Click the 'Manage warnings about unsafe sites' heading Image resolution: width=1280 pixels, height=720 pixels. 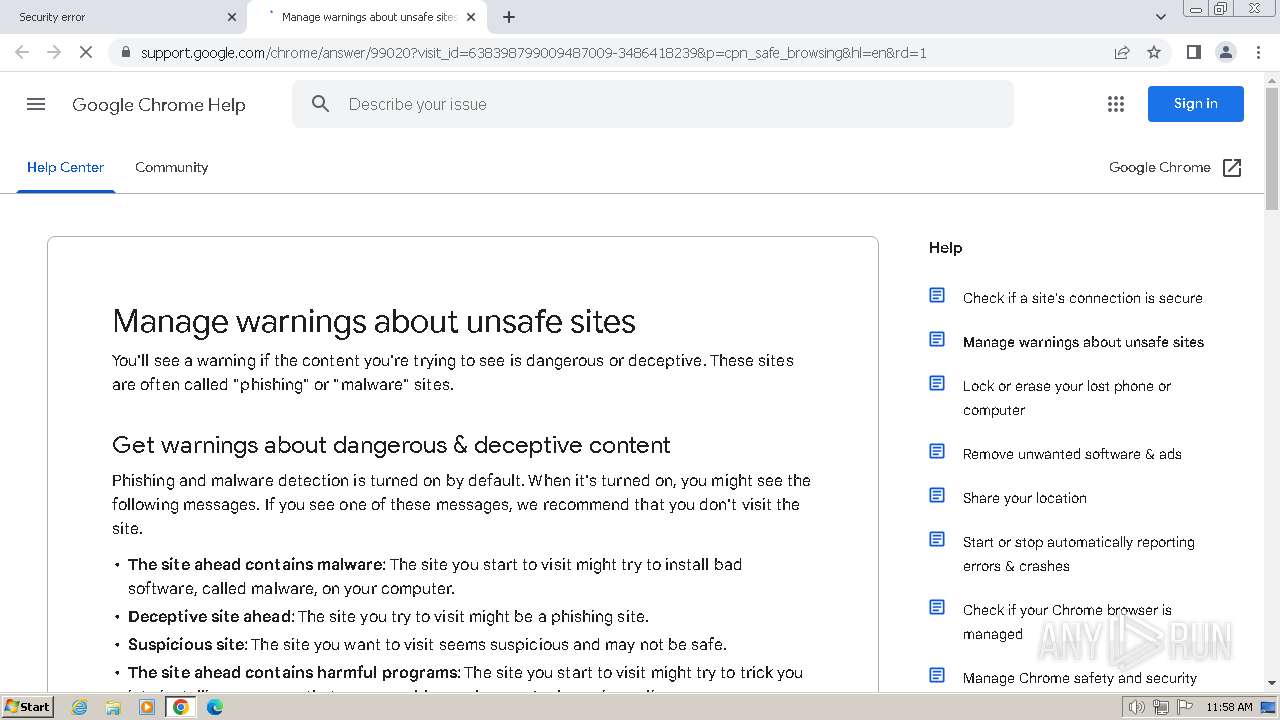click(x=374, y=322)
